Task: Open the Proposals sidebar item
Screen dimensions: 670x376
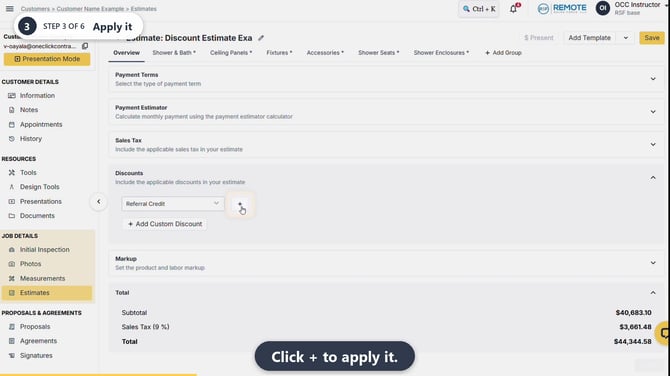Action: coord(35,327)
